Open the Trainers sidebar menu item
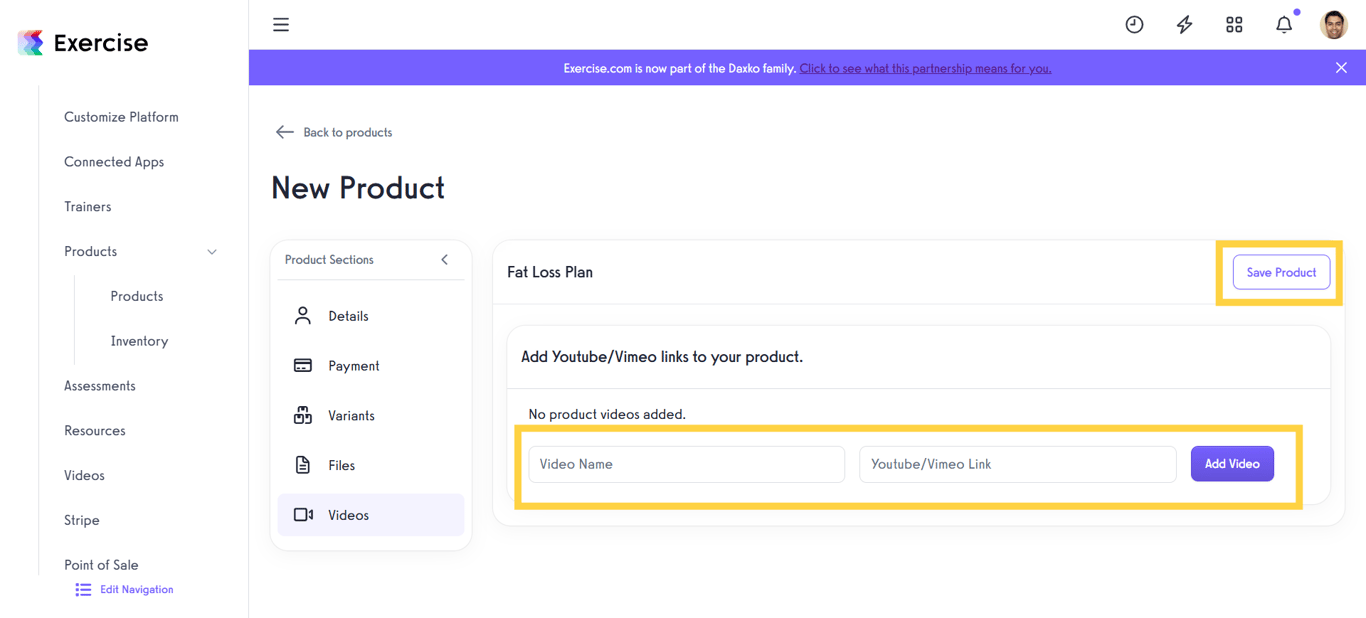1366x618 pixels. click(87, 206)
